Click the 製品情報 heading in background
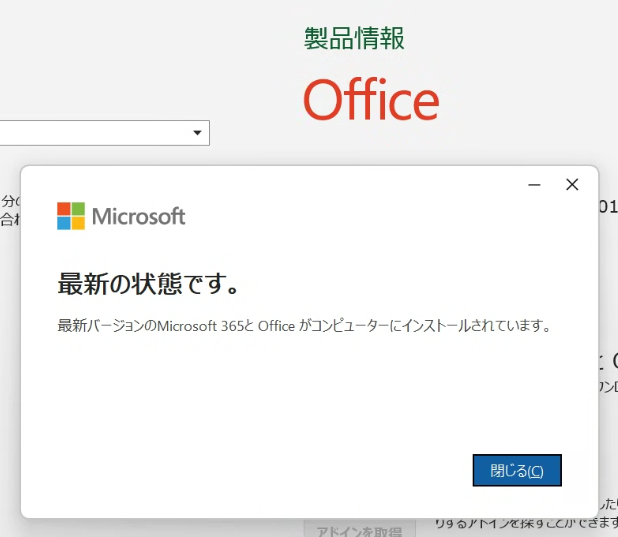 pos(354,39)
